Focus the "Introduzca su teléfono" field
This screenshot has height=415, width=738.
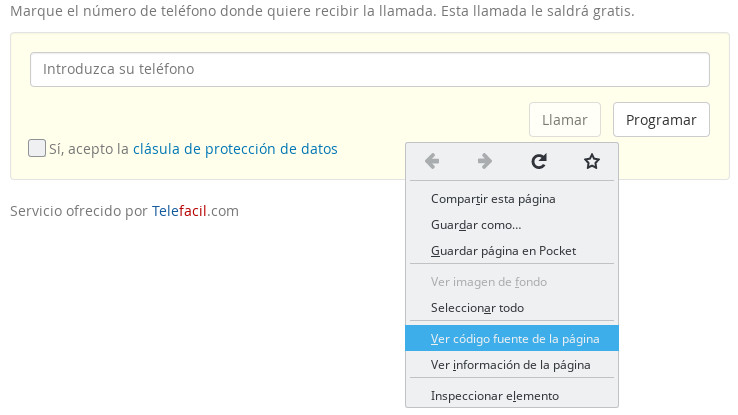(370, 70)
